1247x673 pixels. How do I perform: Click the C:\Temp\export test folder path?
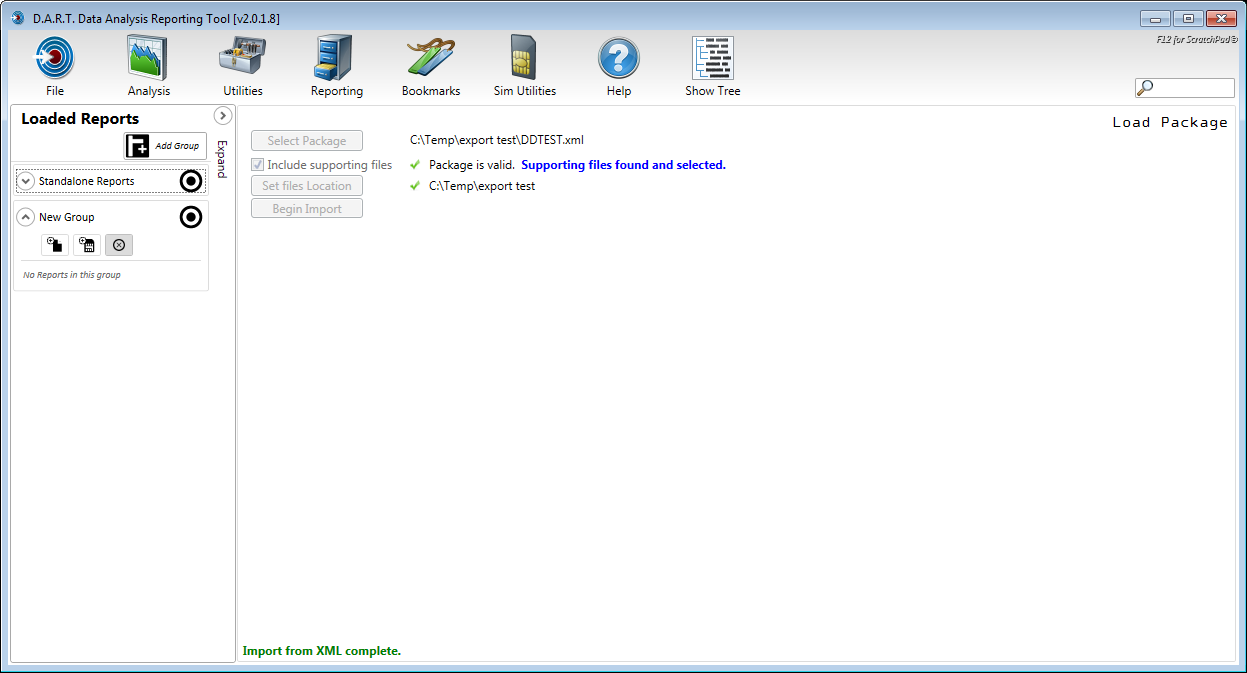point(482,186)
